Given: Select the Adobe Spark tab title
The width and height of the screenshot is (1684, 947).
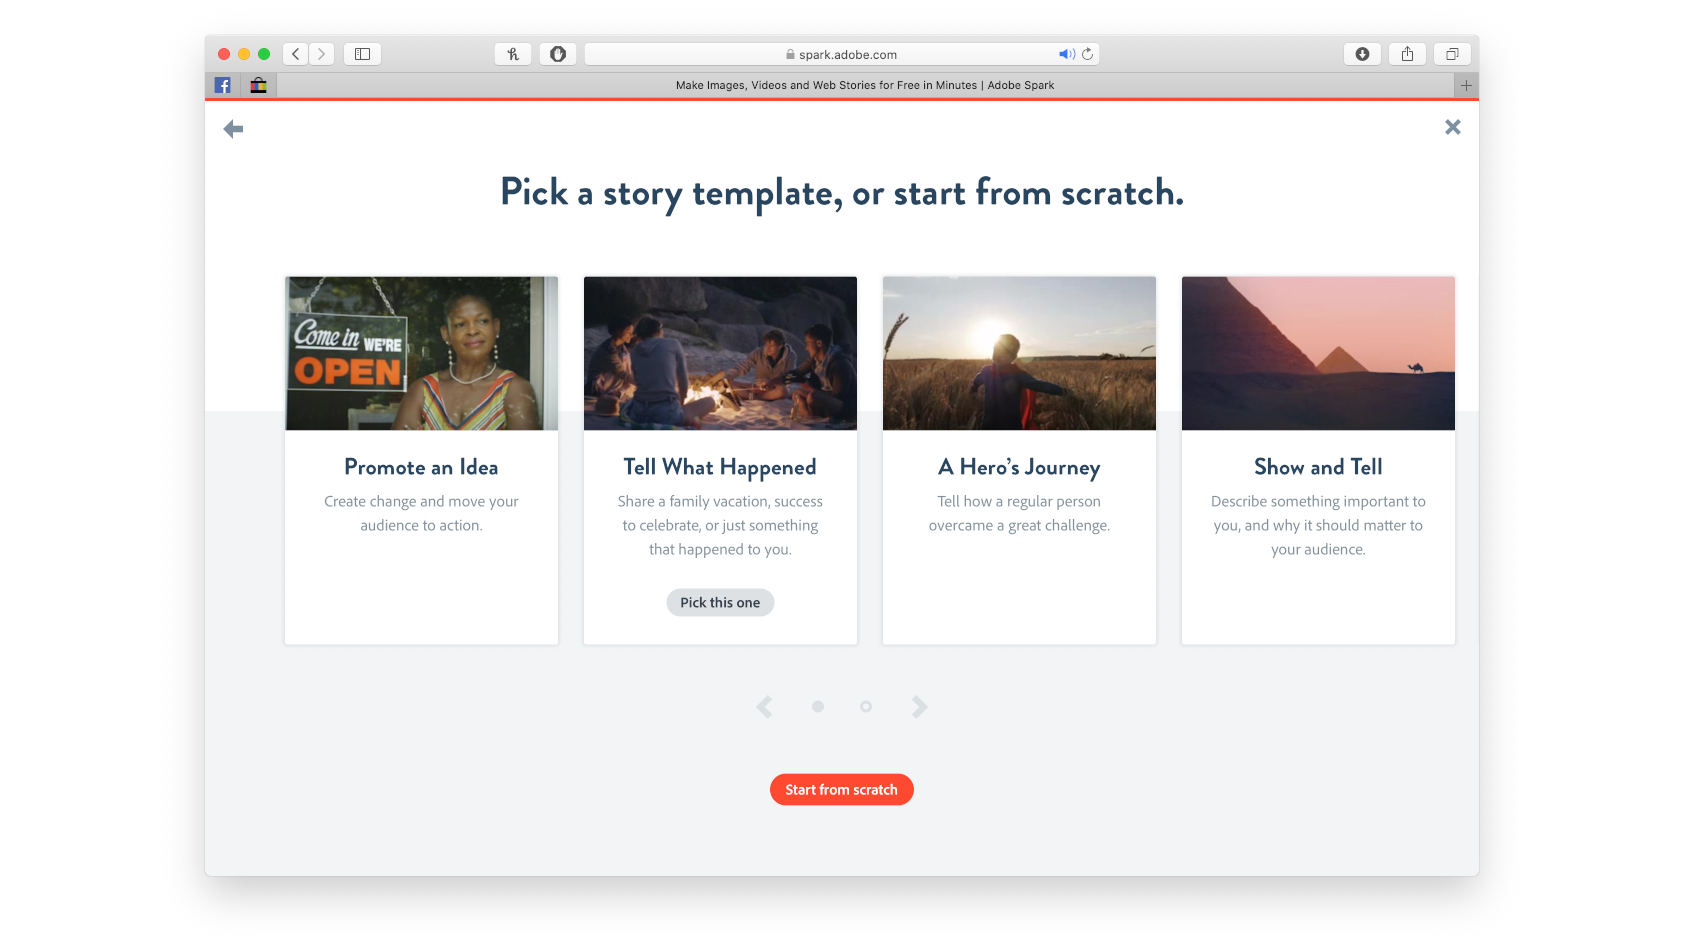Looking at the screenshot, I should click(865, 85).
